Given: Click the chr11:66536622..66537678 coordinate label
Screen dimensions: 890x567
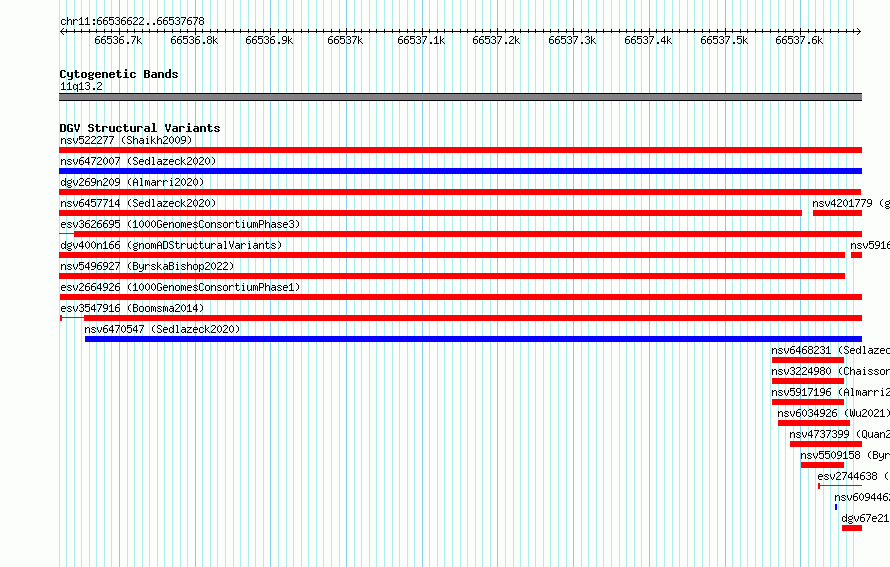Looking at the screenshot, I should click(x=132, y=21).
